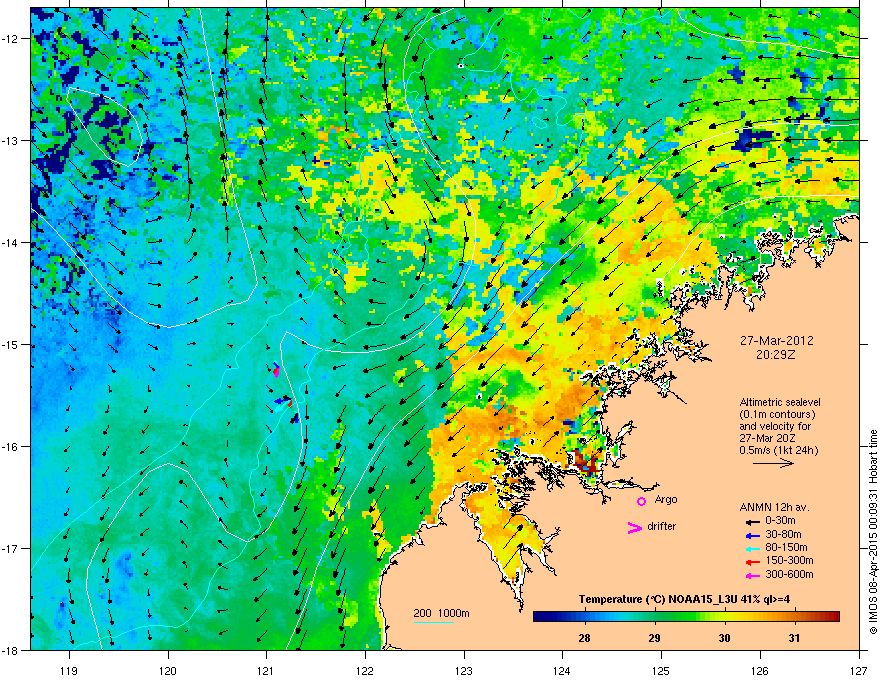Click the 'ANMN 12h av.' heading

[774, 507]
